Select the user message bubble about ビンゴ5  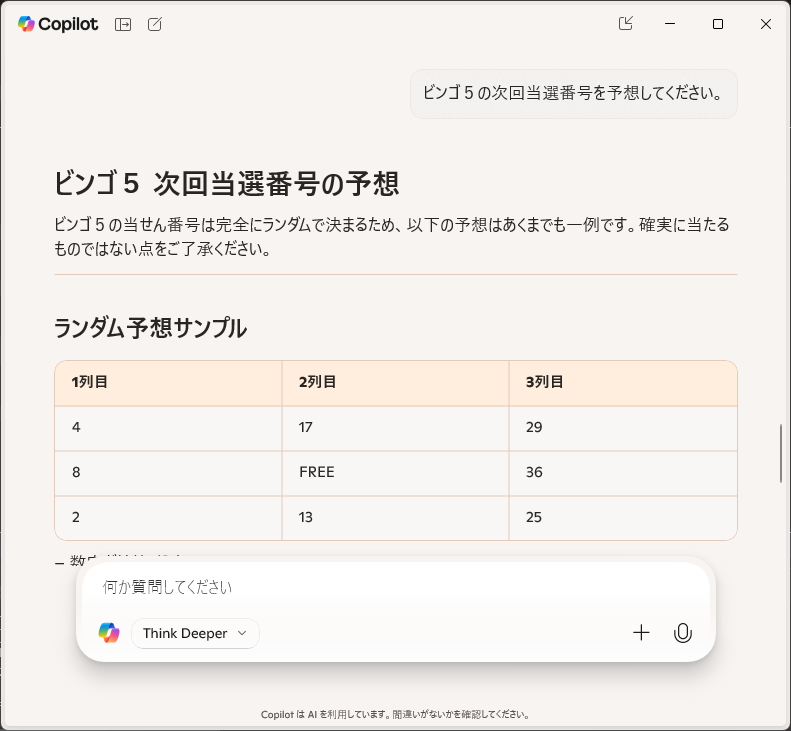(x=574, y=94)
